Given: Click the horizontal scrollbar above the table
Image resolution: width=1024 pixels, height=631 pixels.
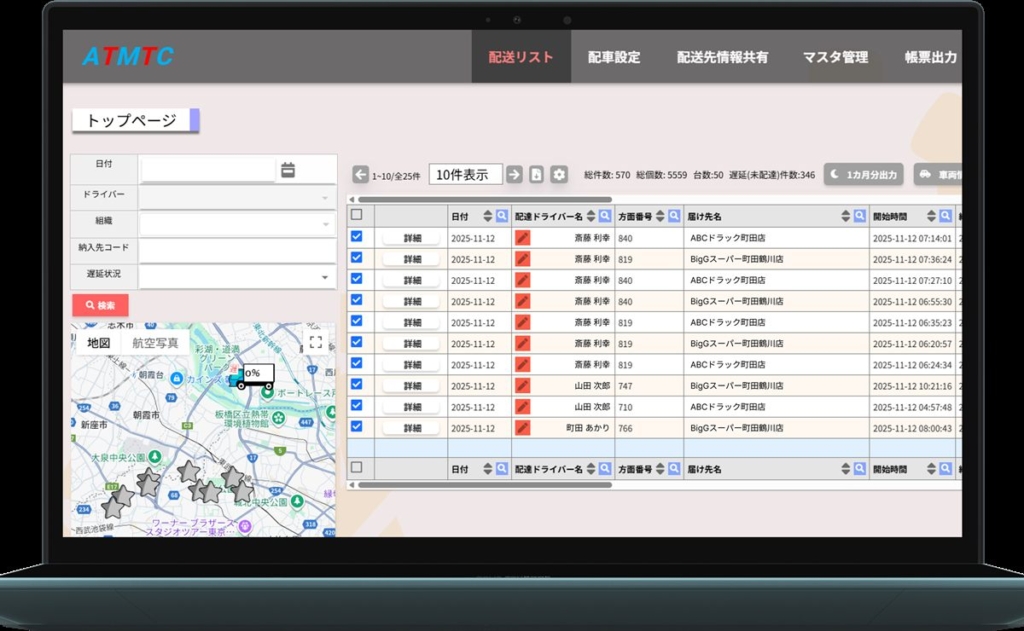Looking at the screenshot, I should click(x=485, y=199).
